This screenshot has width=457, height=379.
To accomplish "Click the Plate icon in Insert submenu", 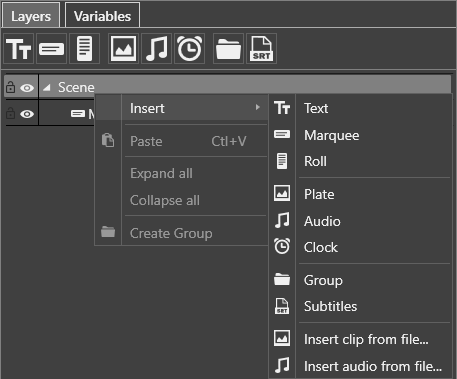I will [282, 193].
